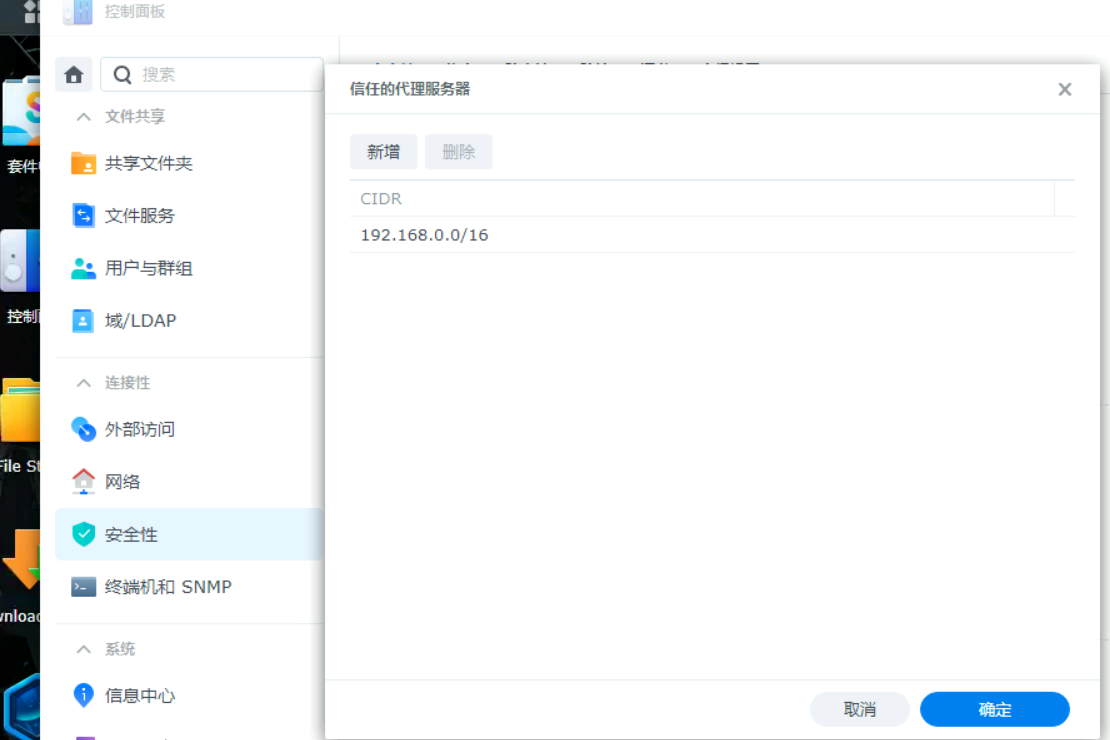This screenshot has width=1110, height=740.
Task: Collapse the 文件共享 section
Action: [84, 117]
